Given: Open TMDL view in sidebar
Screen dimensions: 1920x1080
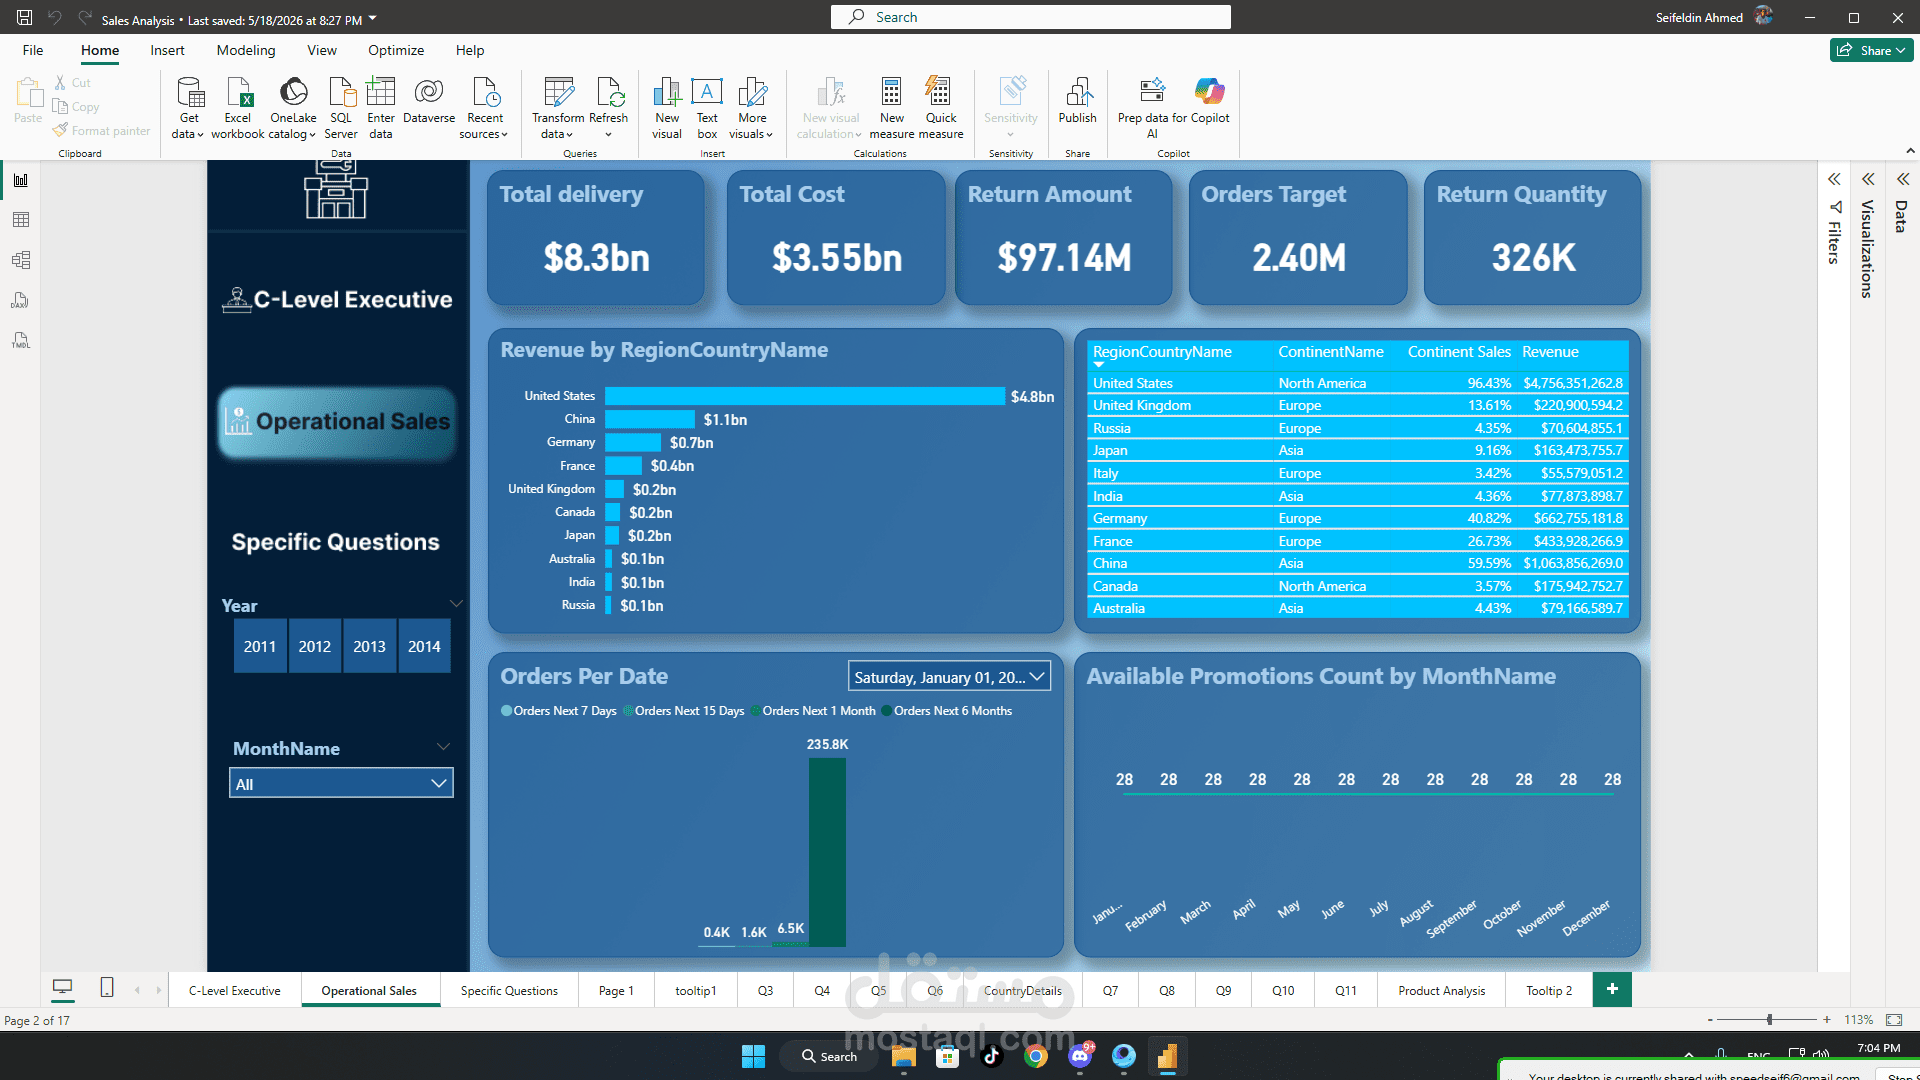Looking at the screenshot, I should click(21, 340).
